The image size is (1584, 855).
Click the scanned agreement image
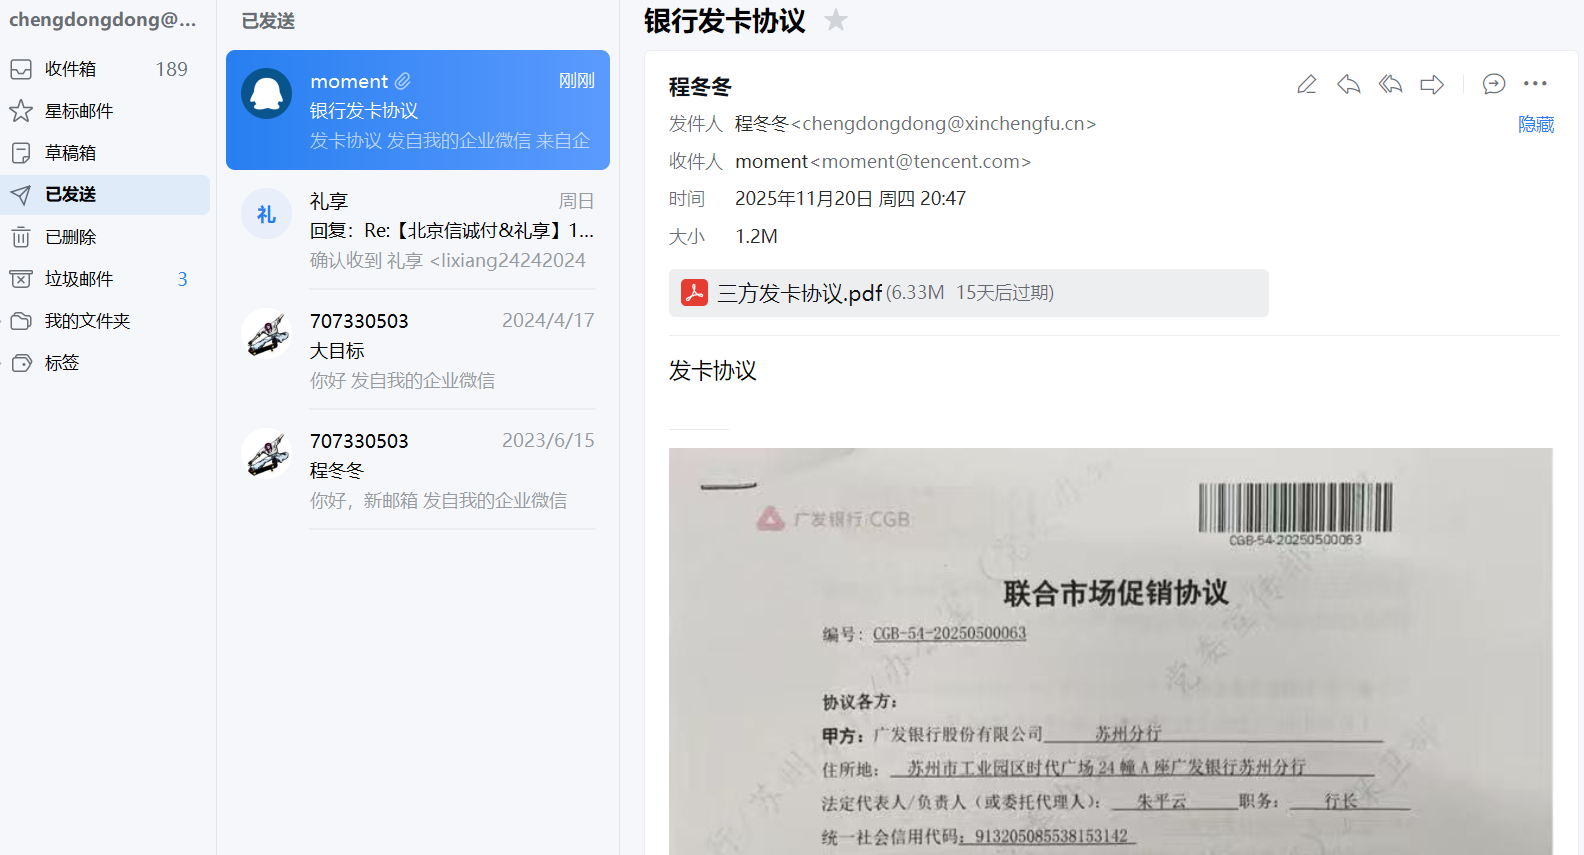tap(1110, 651)
